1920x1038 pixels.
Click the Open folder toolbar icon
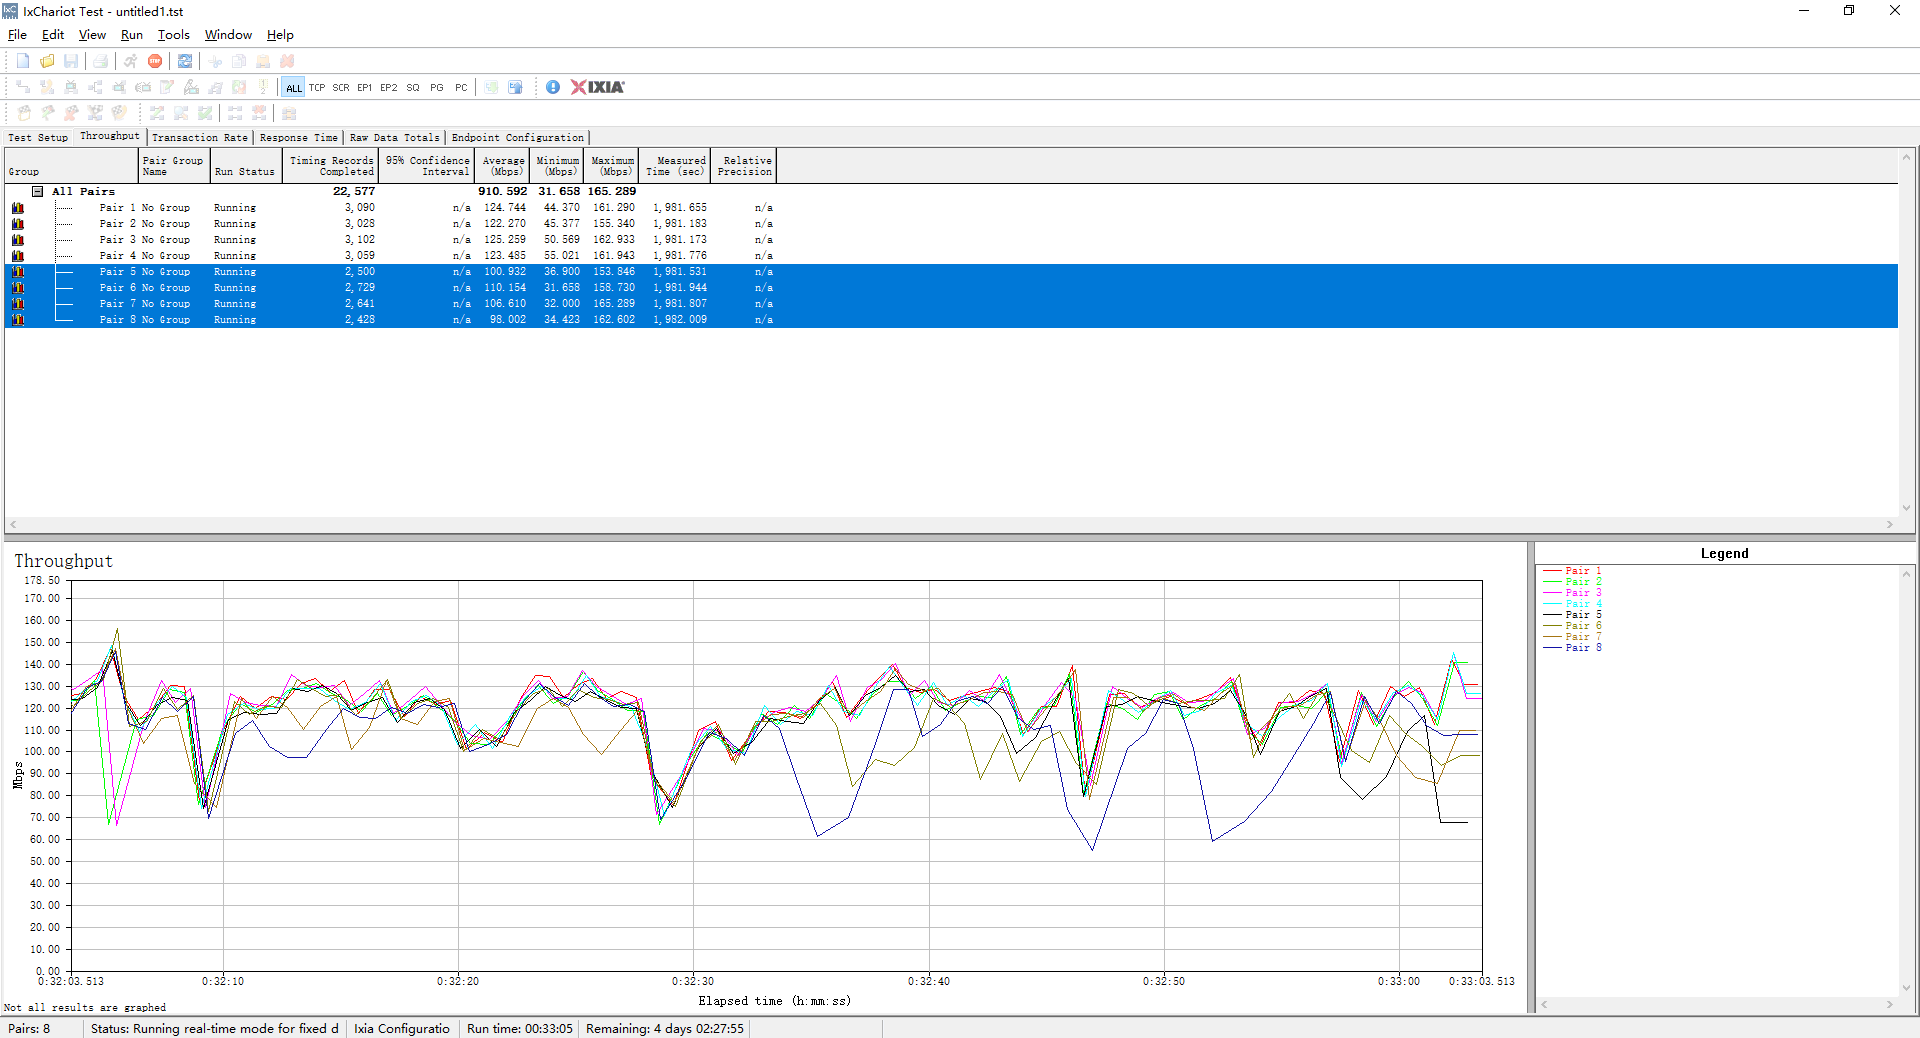click(x=47, y=61)
